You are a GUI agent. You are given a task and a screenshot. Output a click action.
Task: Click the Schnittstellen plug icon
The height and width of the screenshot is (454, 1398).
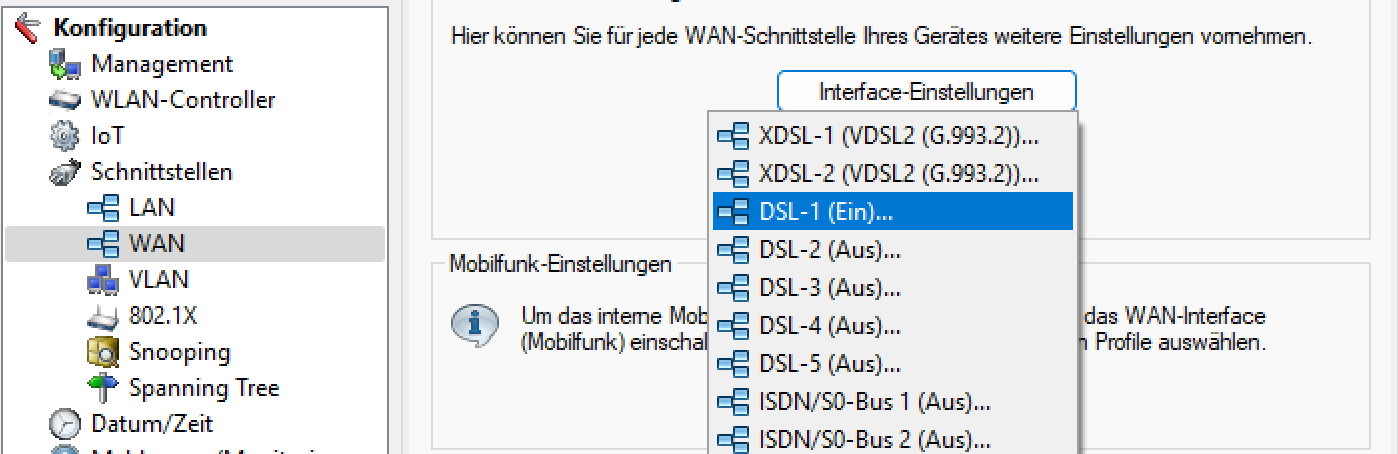(x=64, y=172)
